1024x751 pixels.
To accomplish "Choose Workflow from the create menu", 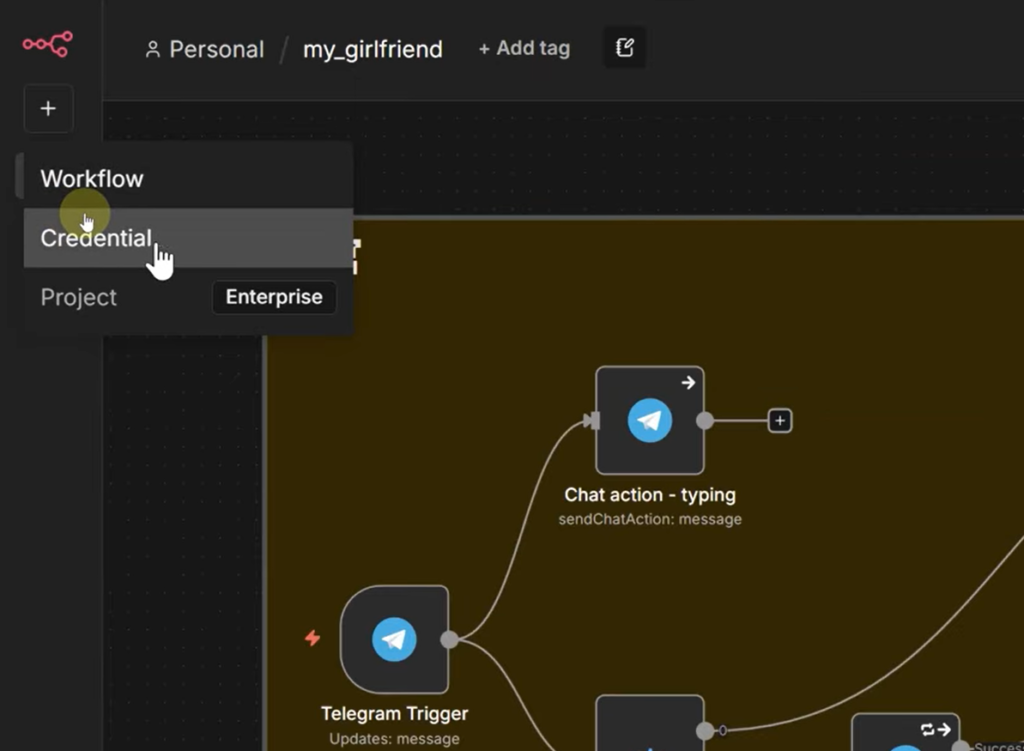I will [92, 179].
